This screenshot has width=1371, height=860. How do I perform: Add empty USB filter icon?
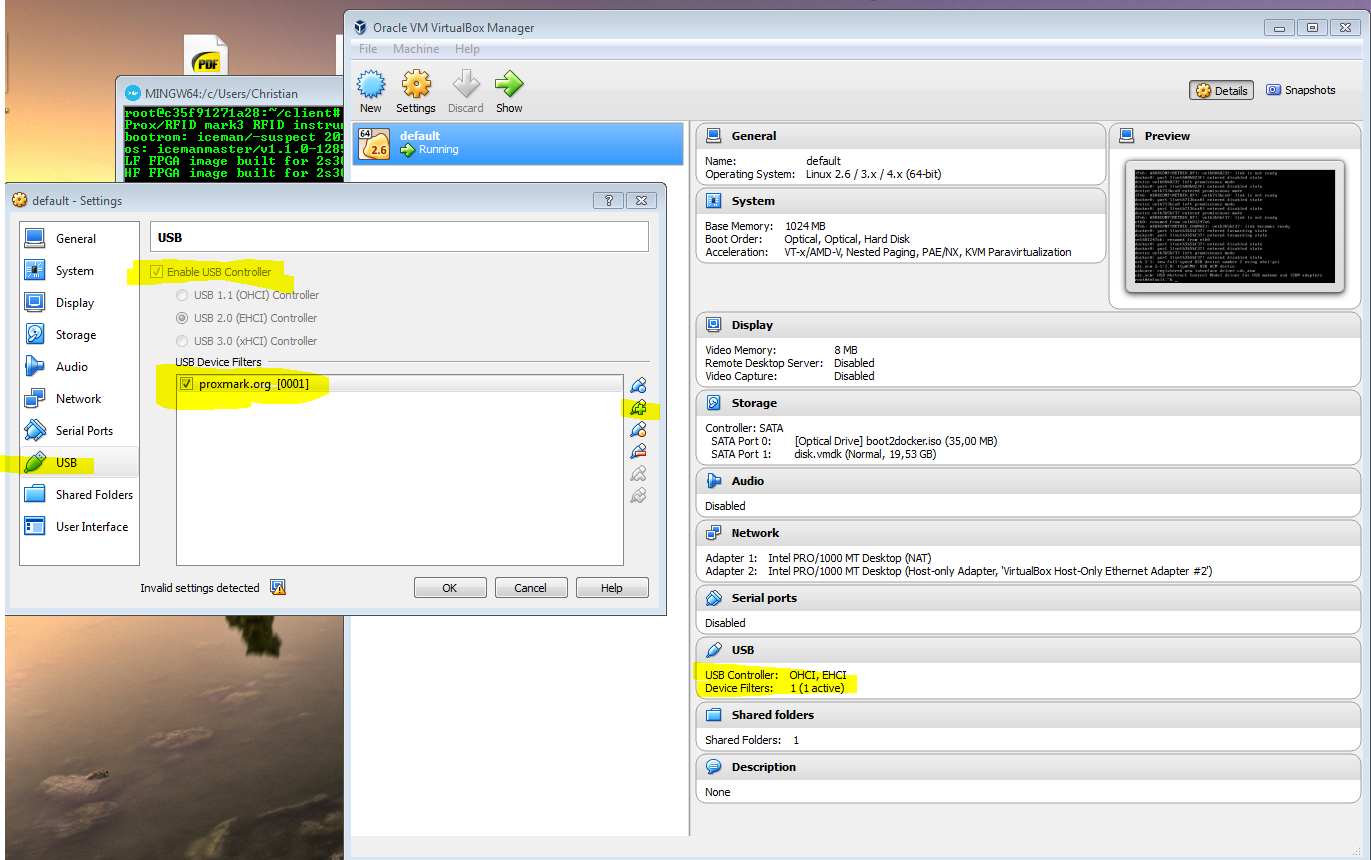(x=638, y=385)
